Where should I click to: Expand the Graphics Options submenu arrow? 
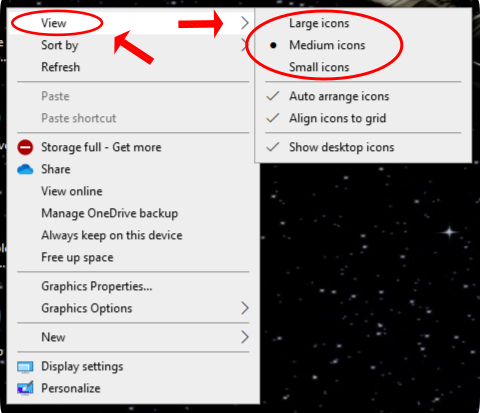click(x=245, y=308)
